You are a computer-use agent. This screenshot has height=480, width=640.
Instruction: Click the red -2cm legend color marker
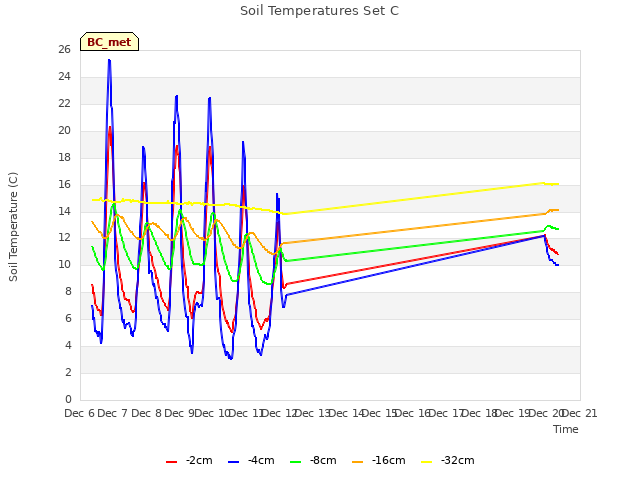click(171, 462)
